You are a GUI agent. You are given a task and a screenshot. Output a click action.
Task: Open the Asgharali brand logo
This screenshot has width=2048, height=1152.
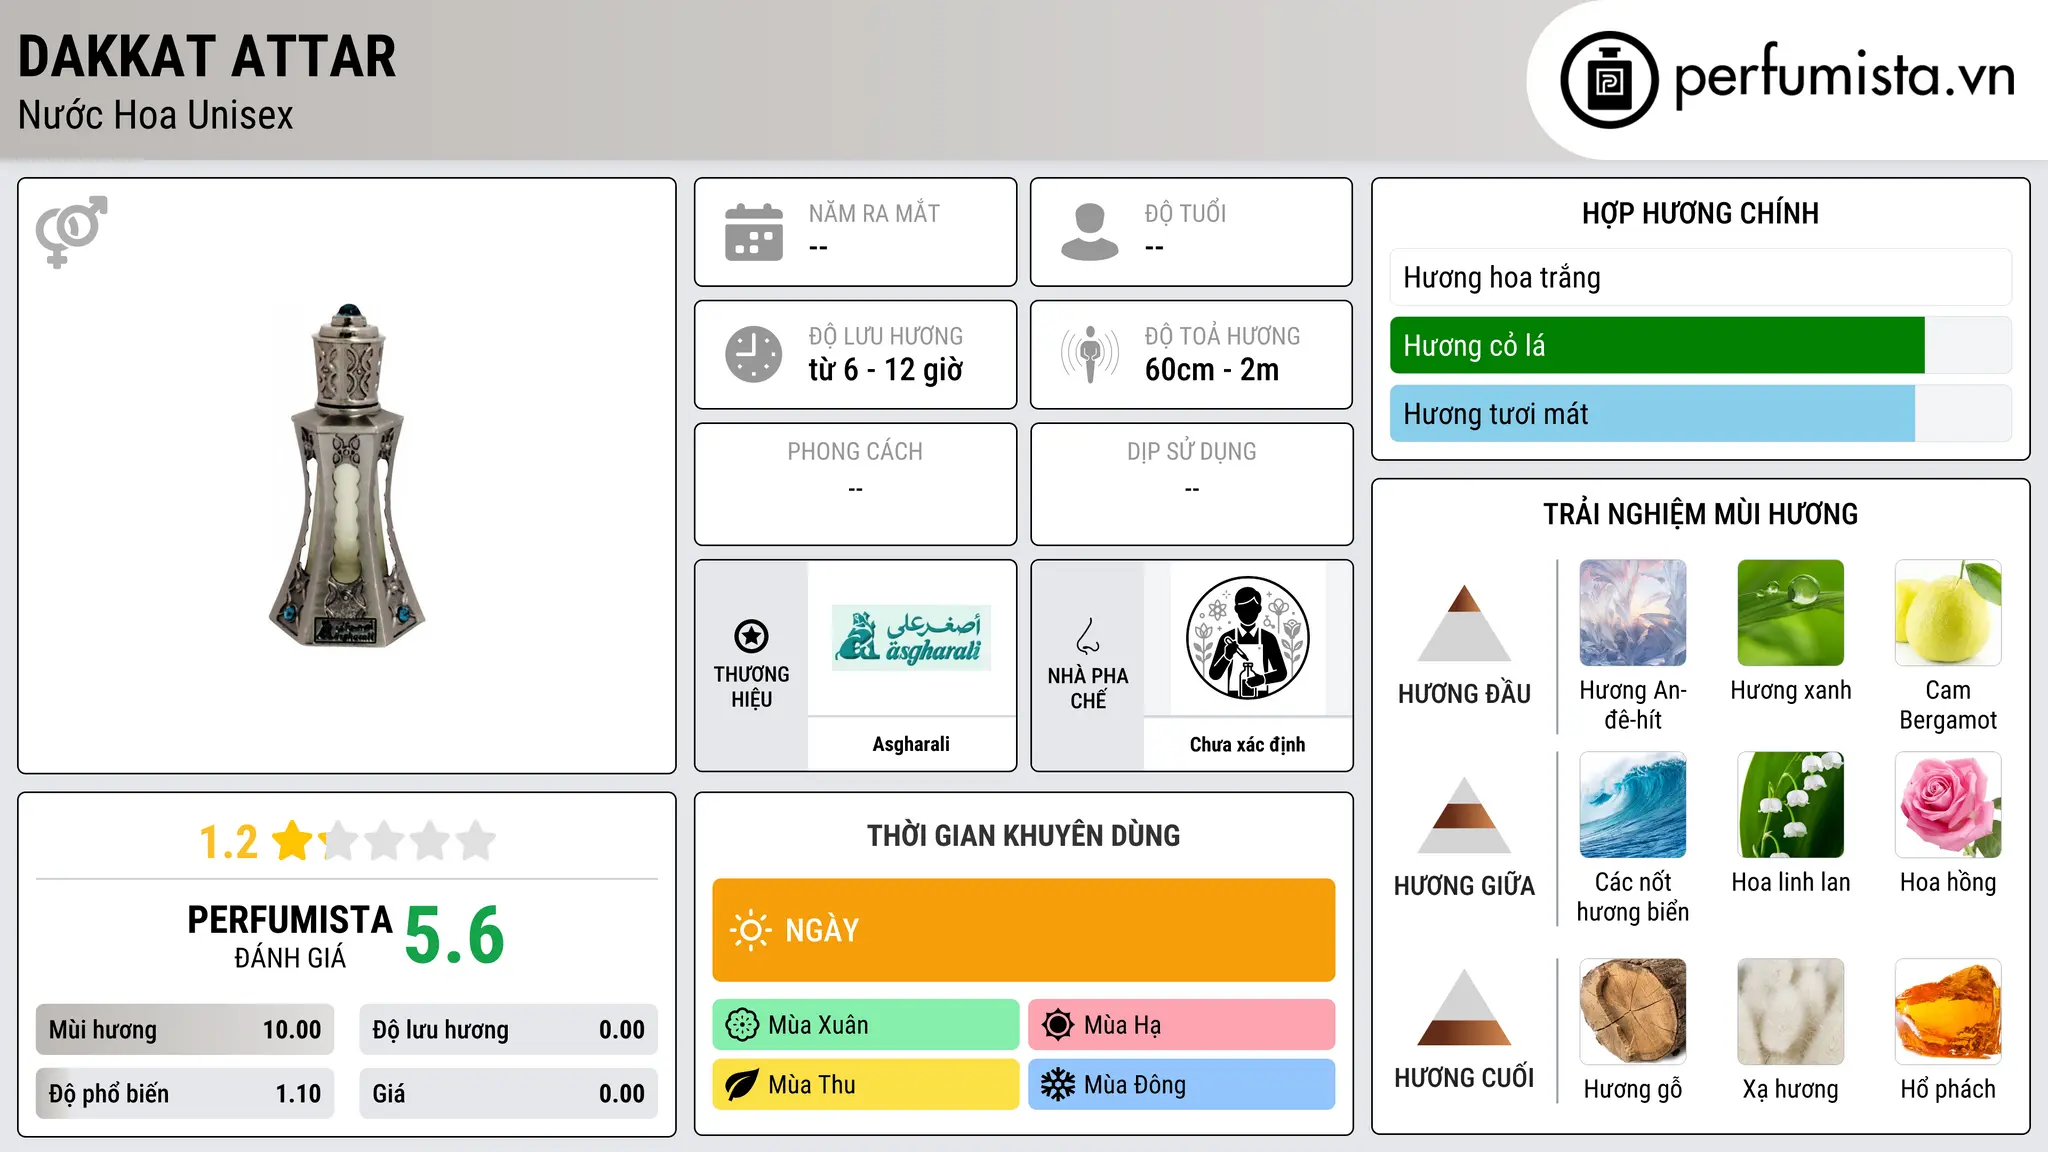point(911,638)
